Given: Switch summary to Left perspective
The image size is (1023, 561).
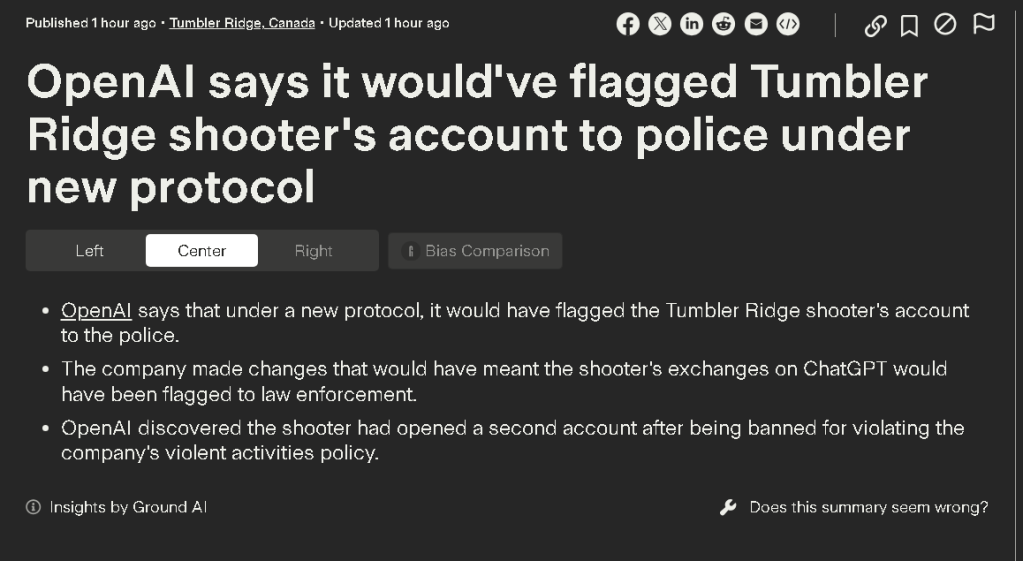Looking at the screenshot, I should click(90, 251).
